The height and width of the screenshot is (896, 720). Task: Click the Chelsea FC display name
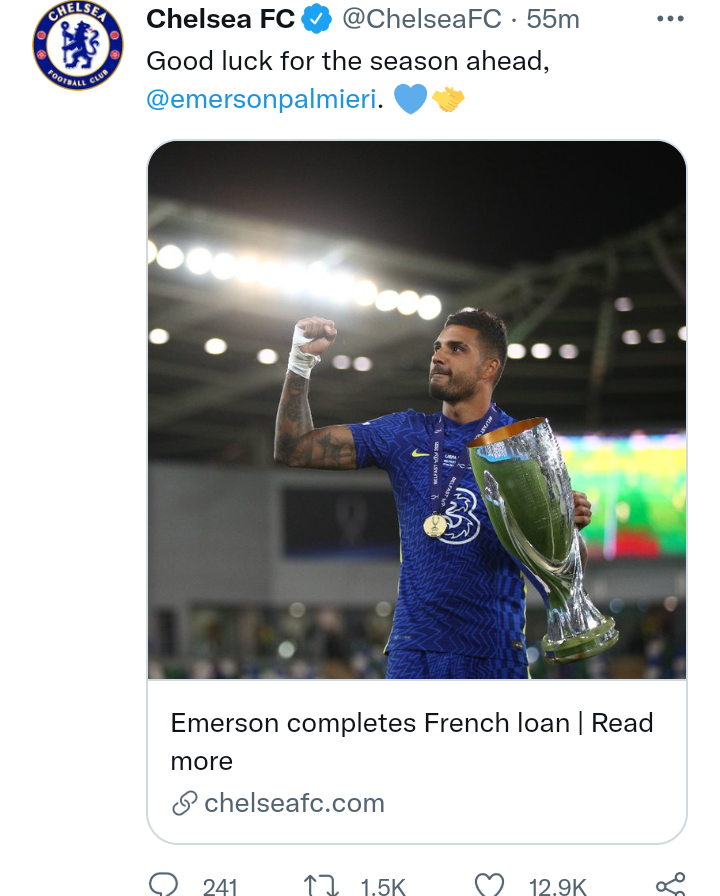220,19
